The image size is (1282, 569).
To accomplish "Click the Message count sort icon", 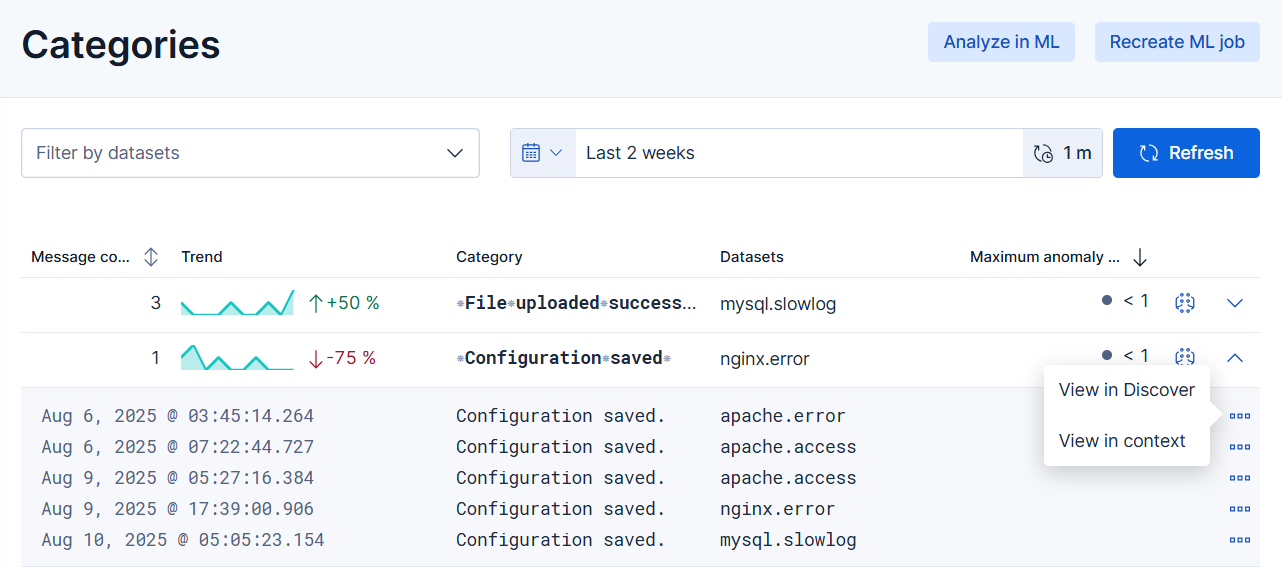I will coord(151,257).
